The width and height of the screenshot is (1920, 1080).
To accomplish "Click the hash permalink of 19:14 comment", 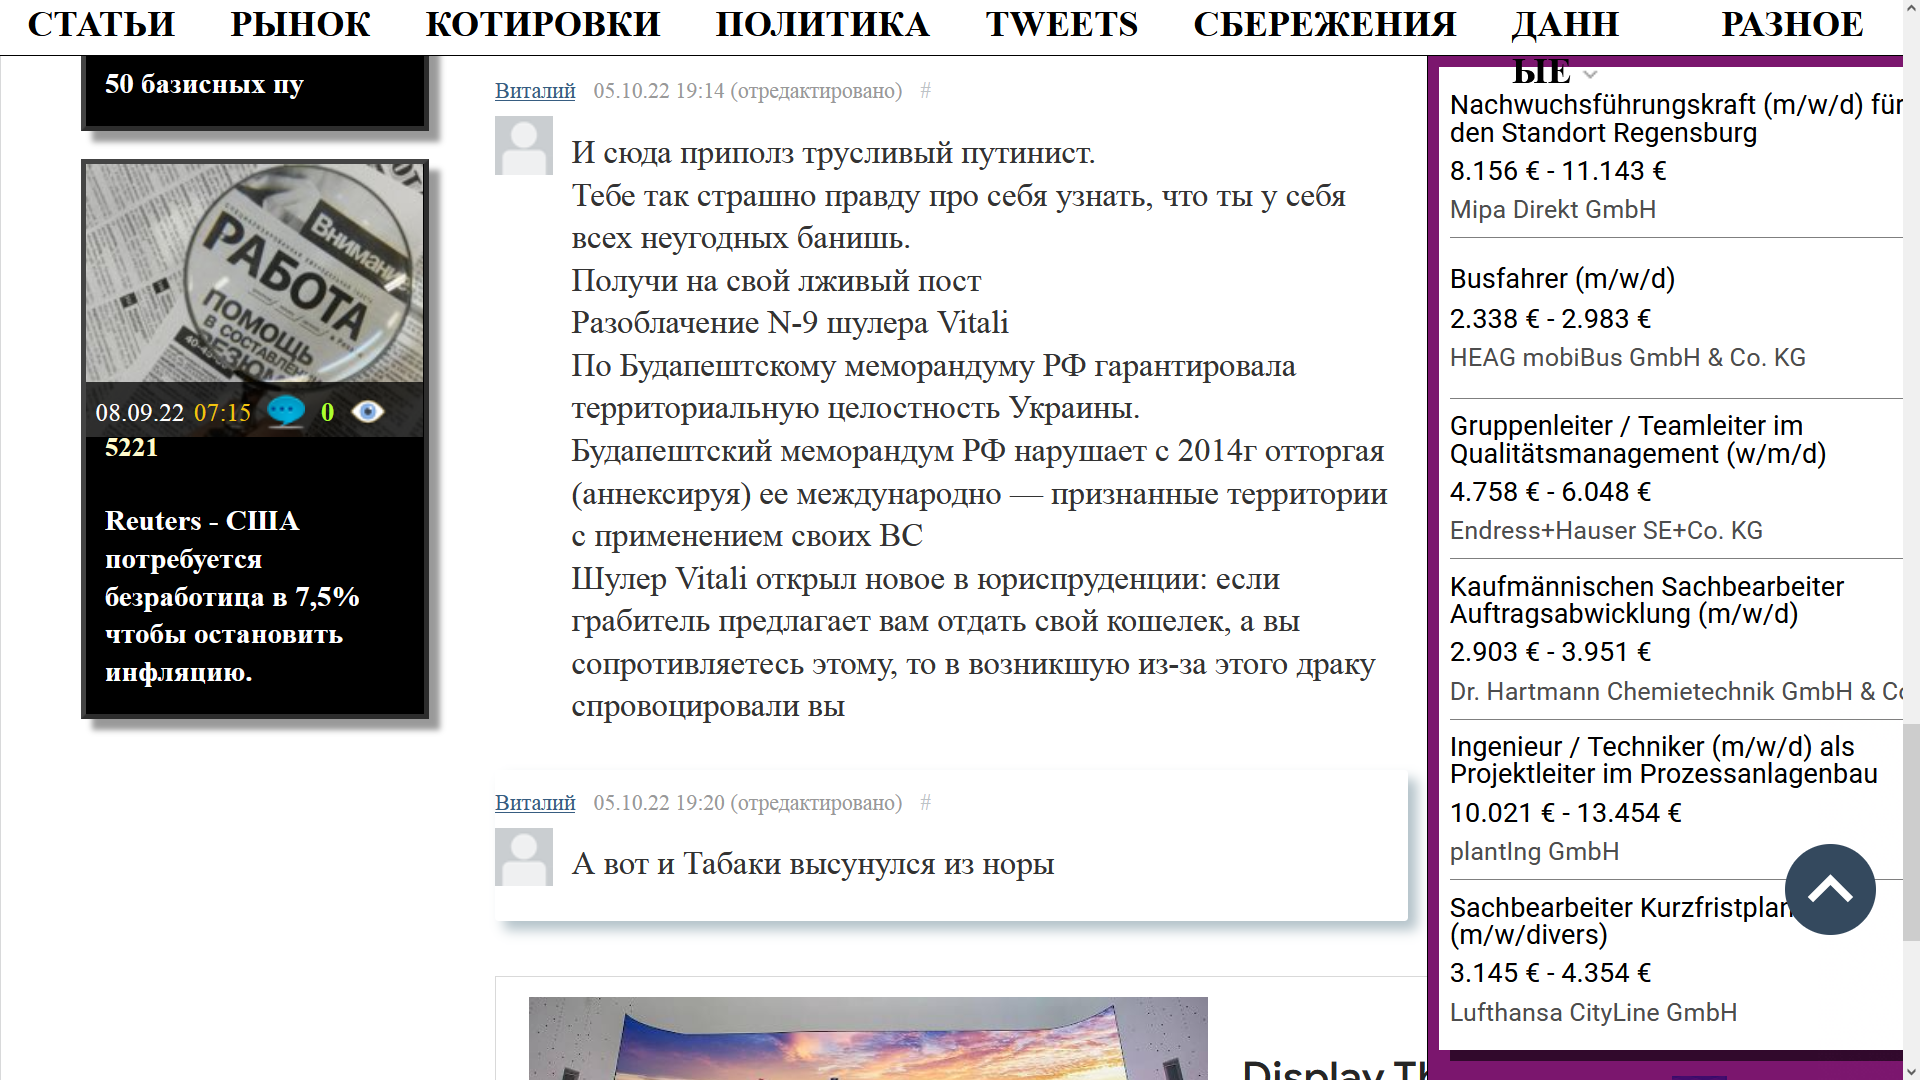I will pyautogui.click(x=925, y=91).
